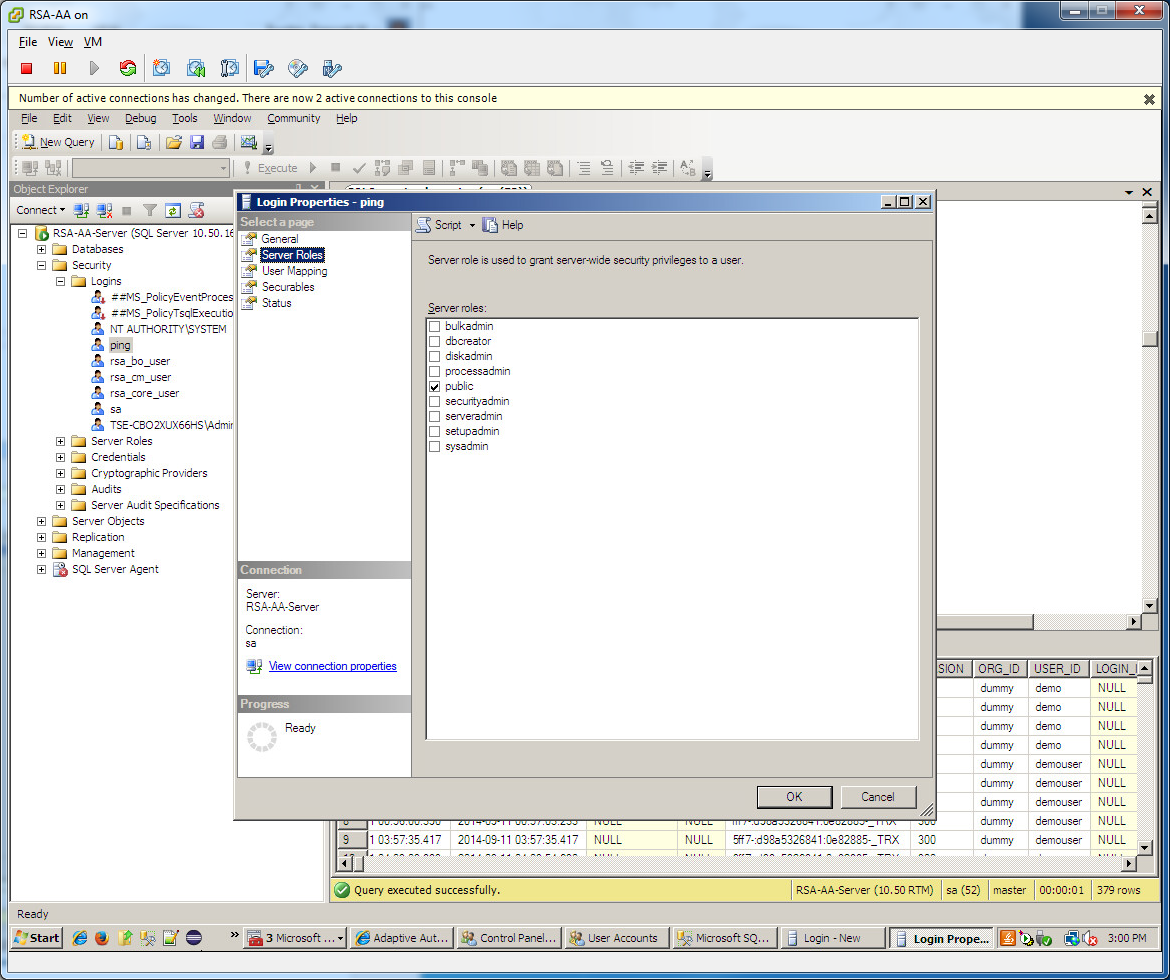Select the User Mapping page

tap(294, 271)
